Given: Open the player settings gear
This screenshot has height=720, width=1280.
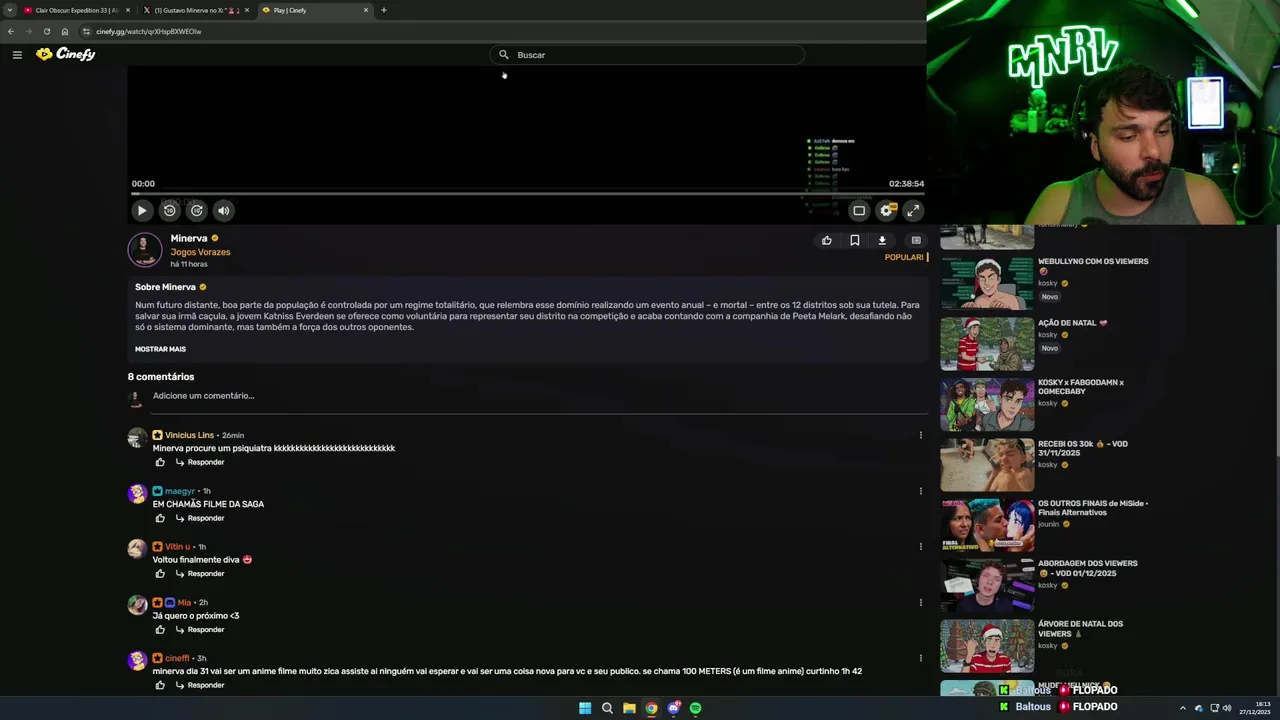Looking at the screenshot, I should click(x=886, y=210).
